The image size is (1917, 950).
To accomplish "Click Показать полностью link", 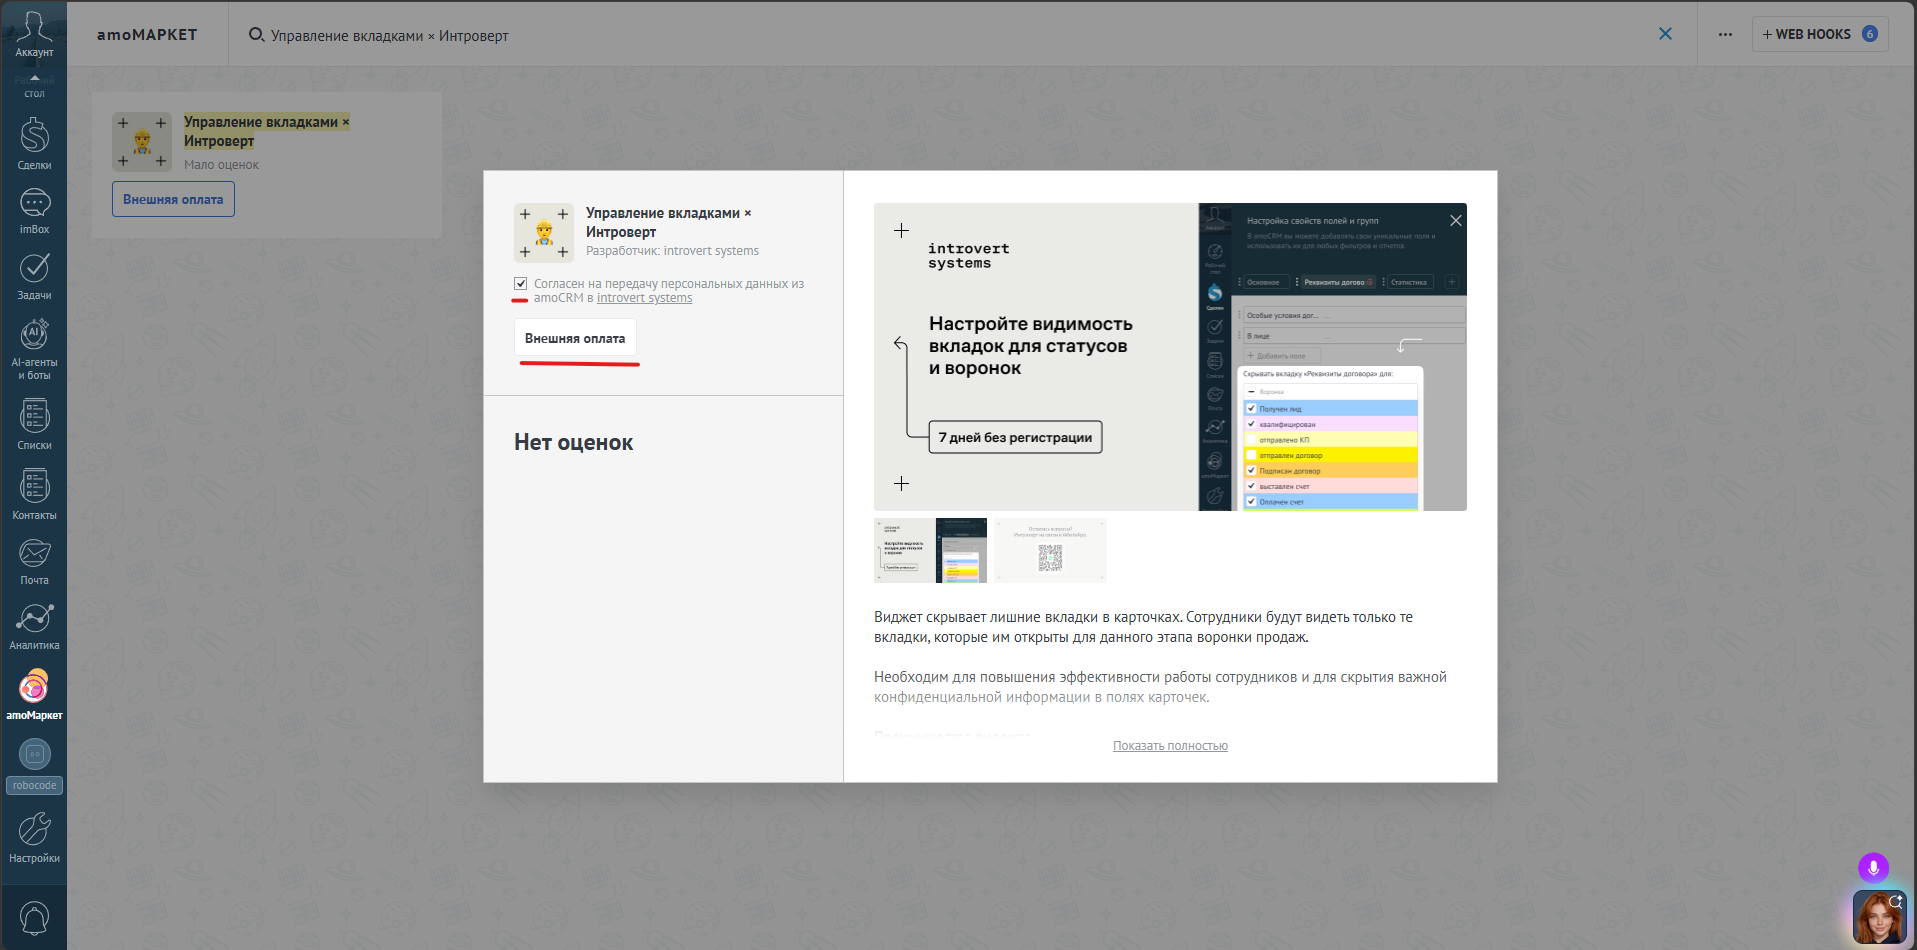I will tap(1170, 746).
